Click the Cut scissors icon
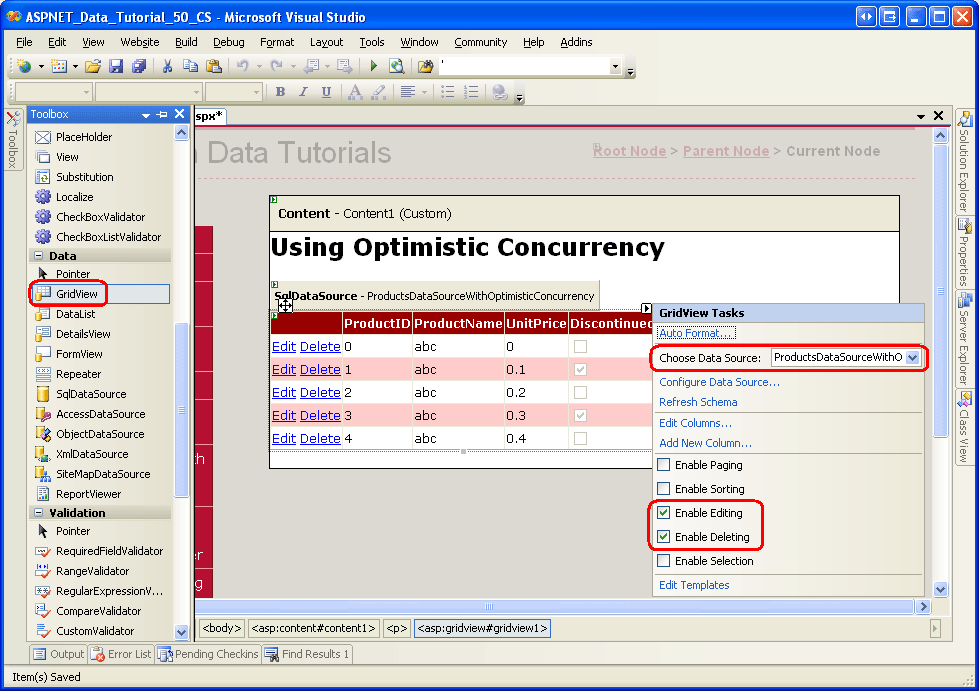 click(x=168, y=66)
